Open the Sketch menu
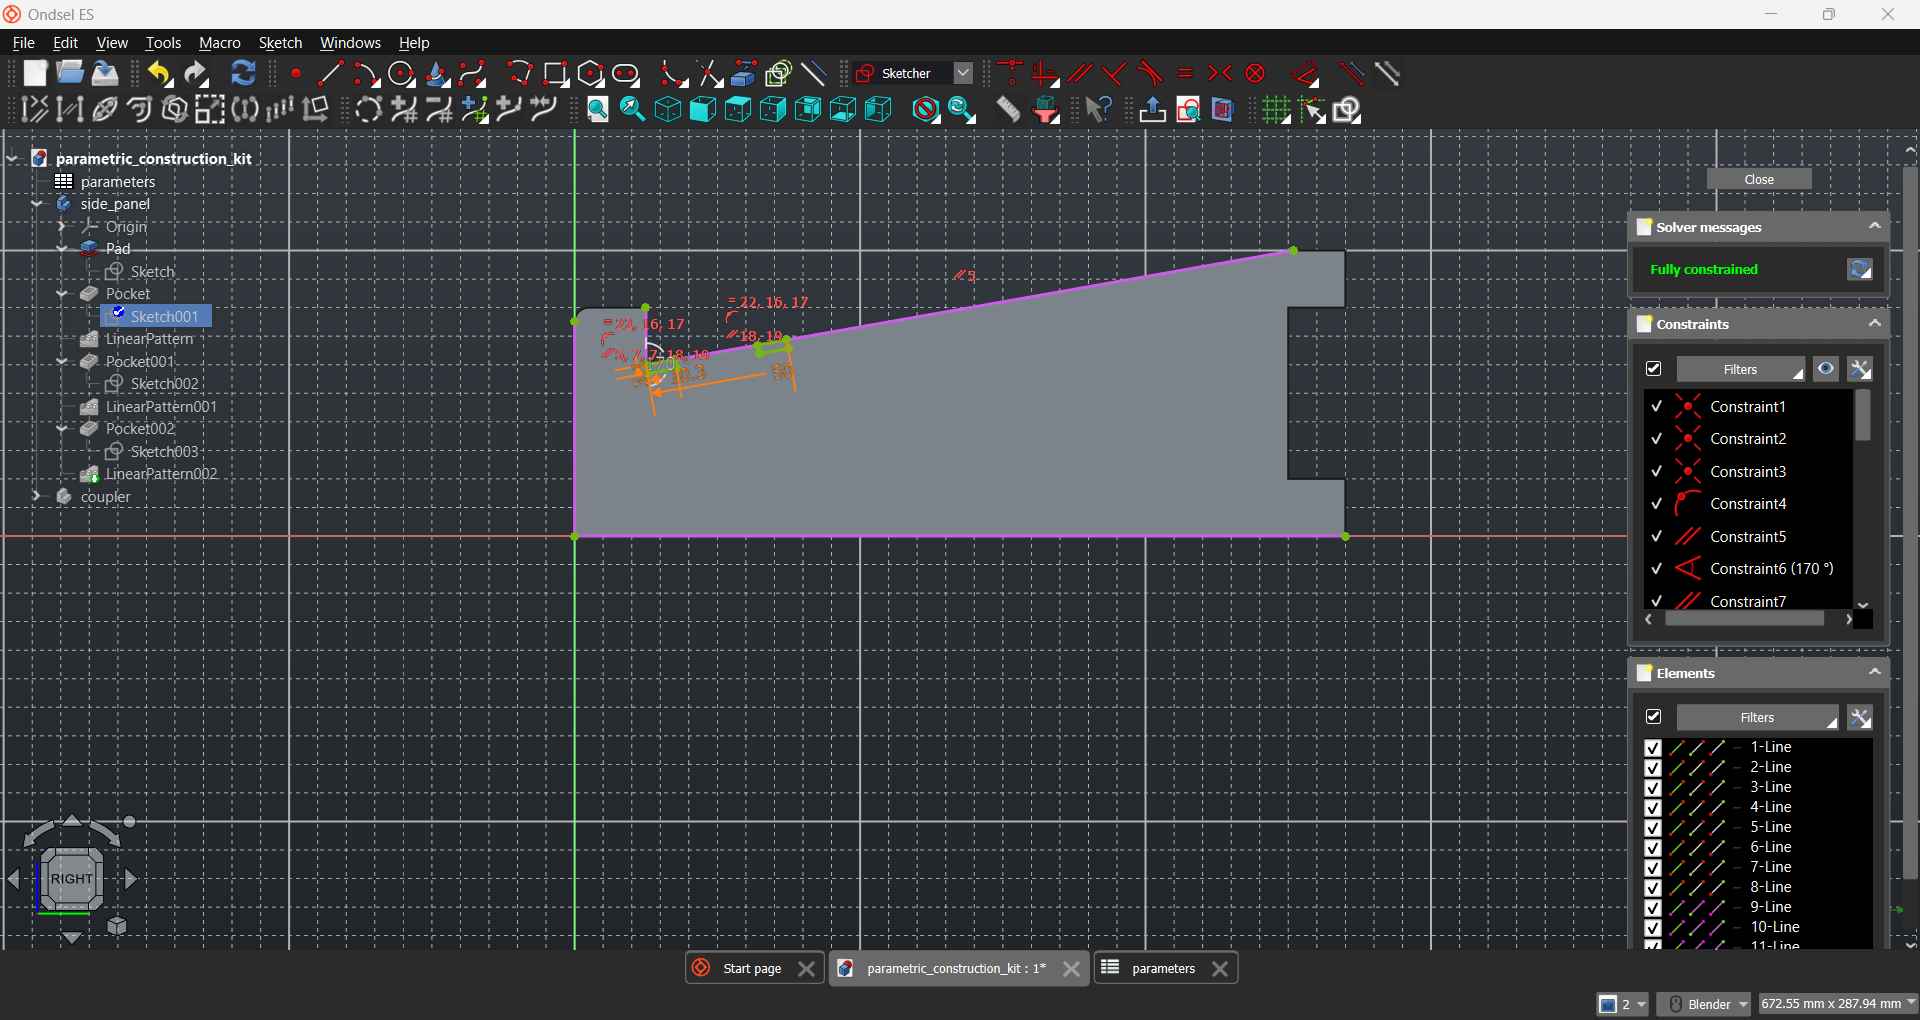The image size is (1920, 1020). 280,43
